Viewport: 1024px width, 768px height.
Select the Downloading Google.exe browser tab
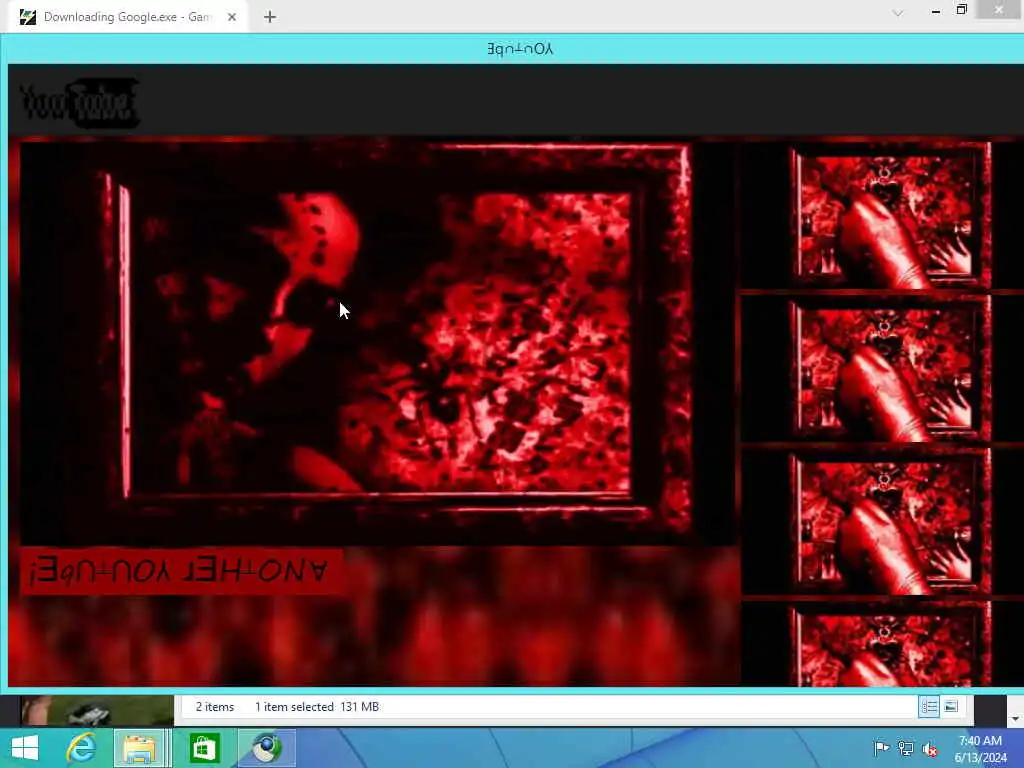(x=128, y=17)
